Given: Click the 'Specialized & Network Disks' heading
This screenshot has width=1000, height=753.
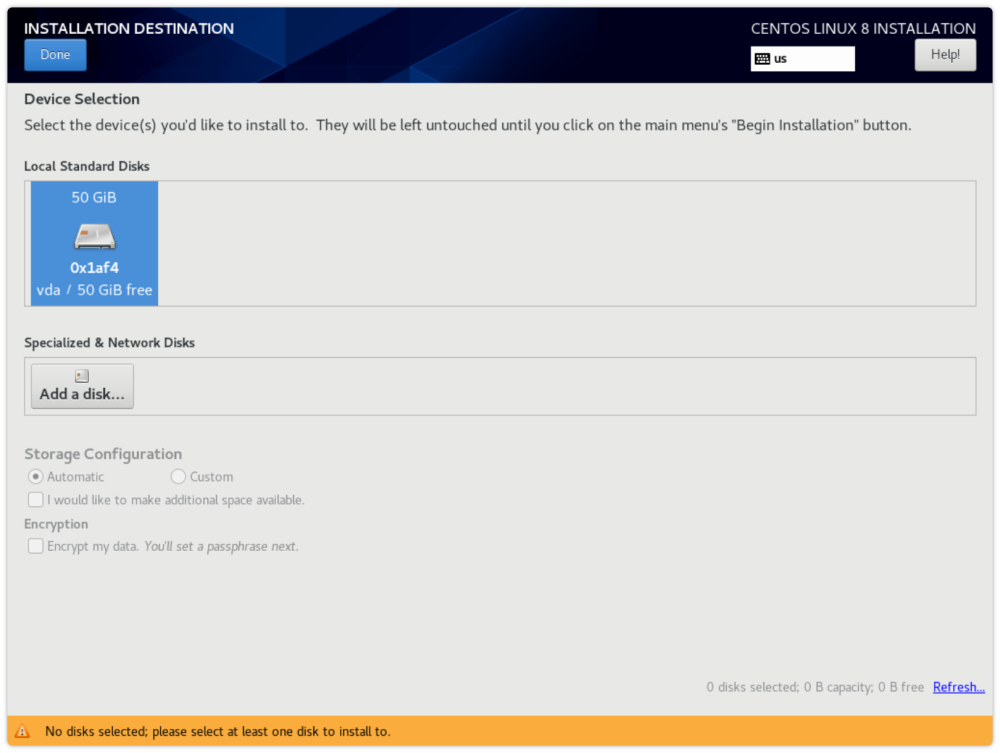Looking at the screenshot, I should (109, 342).
